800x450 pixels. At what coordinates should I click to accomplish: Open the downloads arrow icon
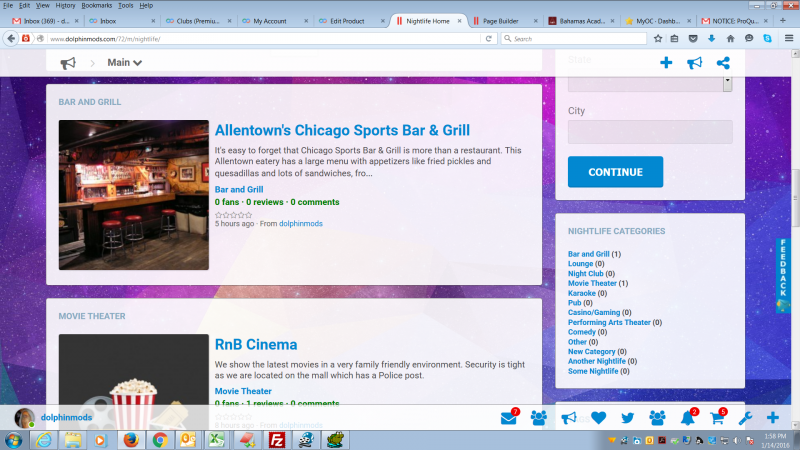(x=711, y=38)
